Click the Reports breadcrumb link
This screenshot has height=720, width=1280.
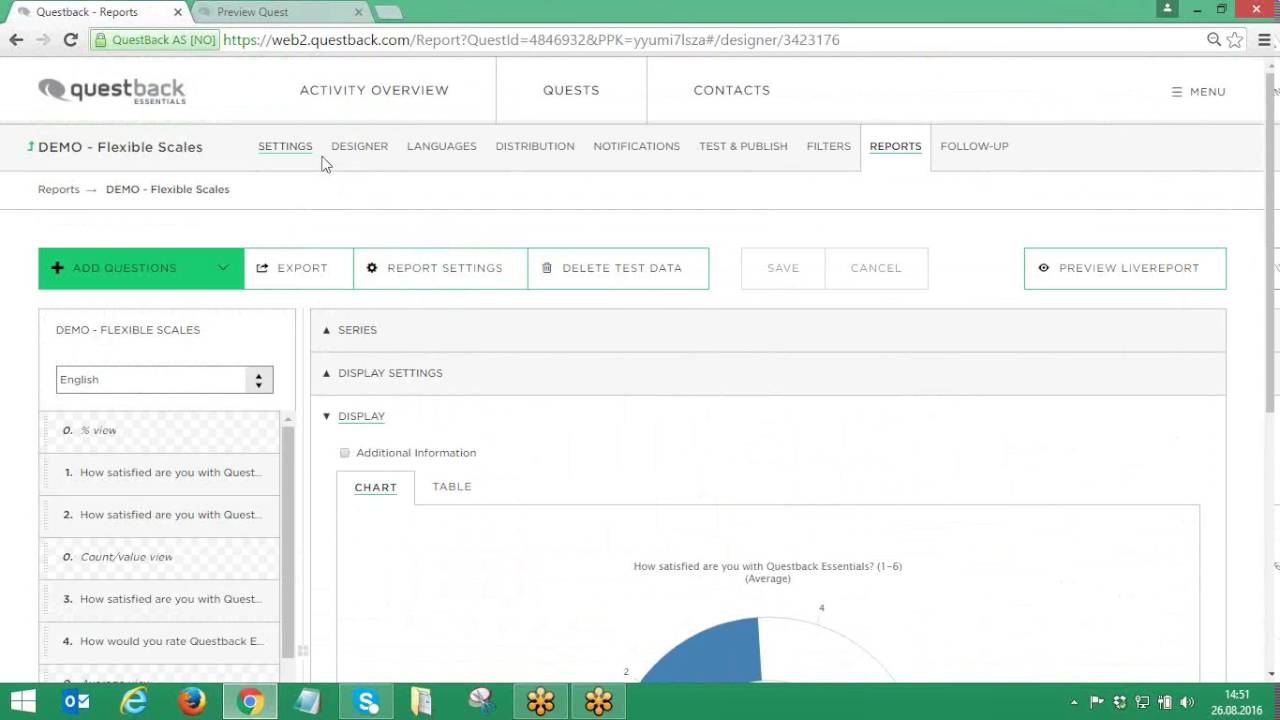[58, 189]
